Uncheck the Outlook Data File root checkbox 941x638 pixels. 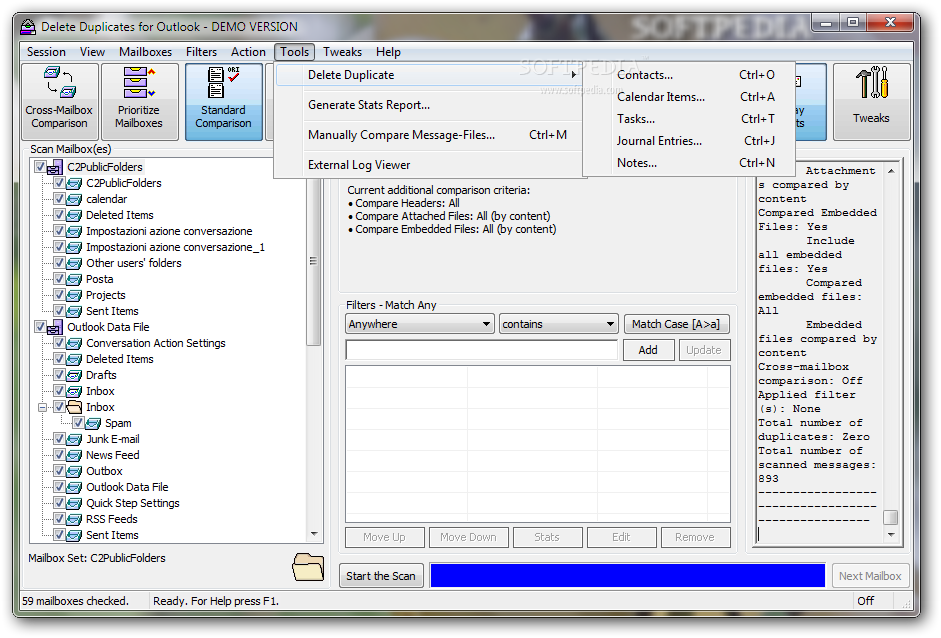click(40, 327)
